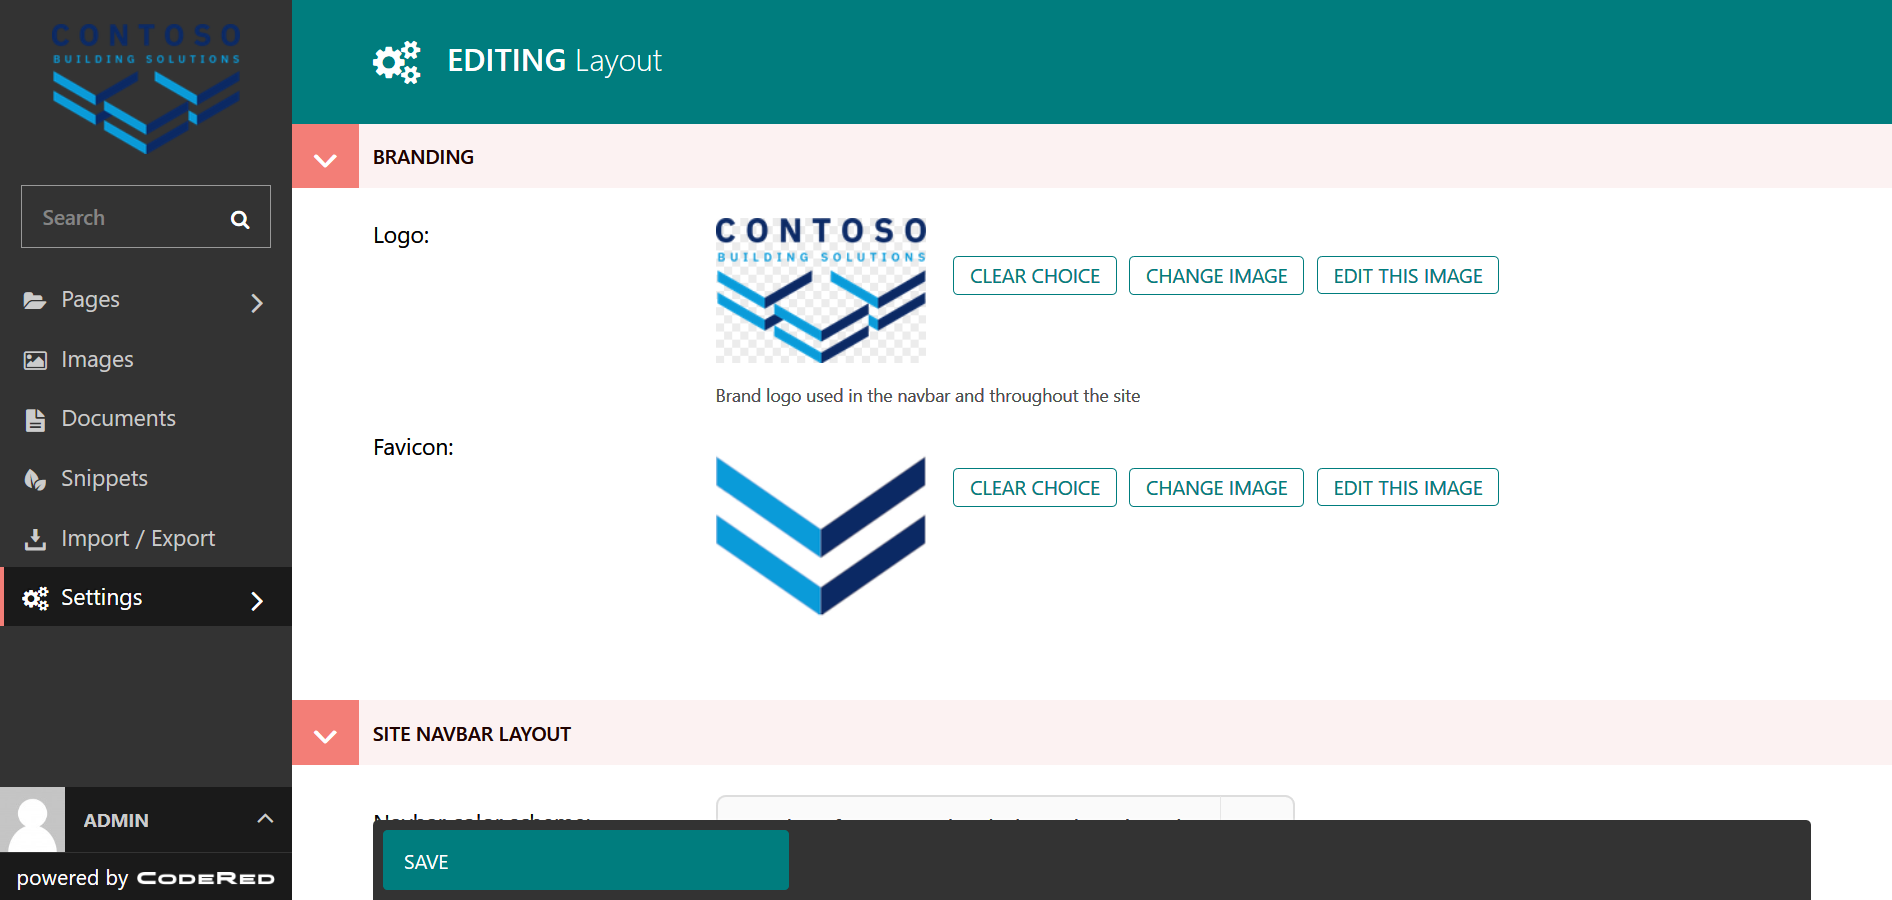Save the layout settings
Screen dimensions: 1892x900
coord(585,861)
